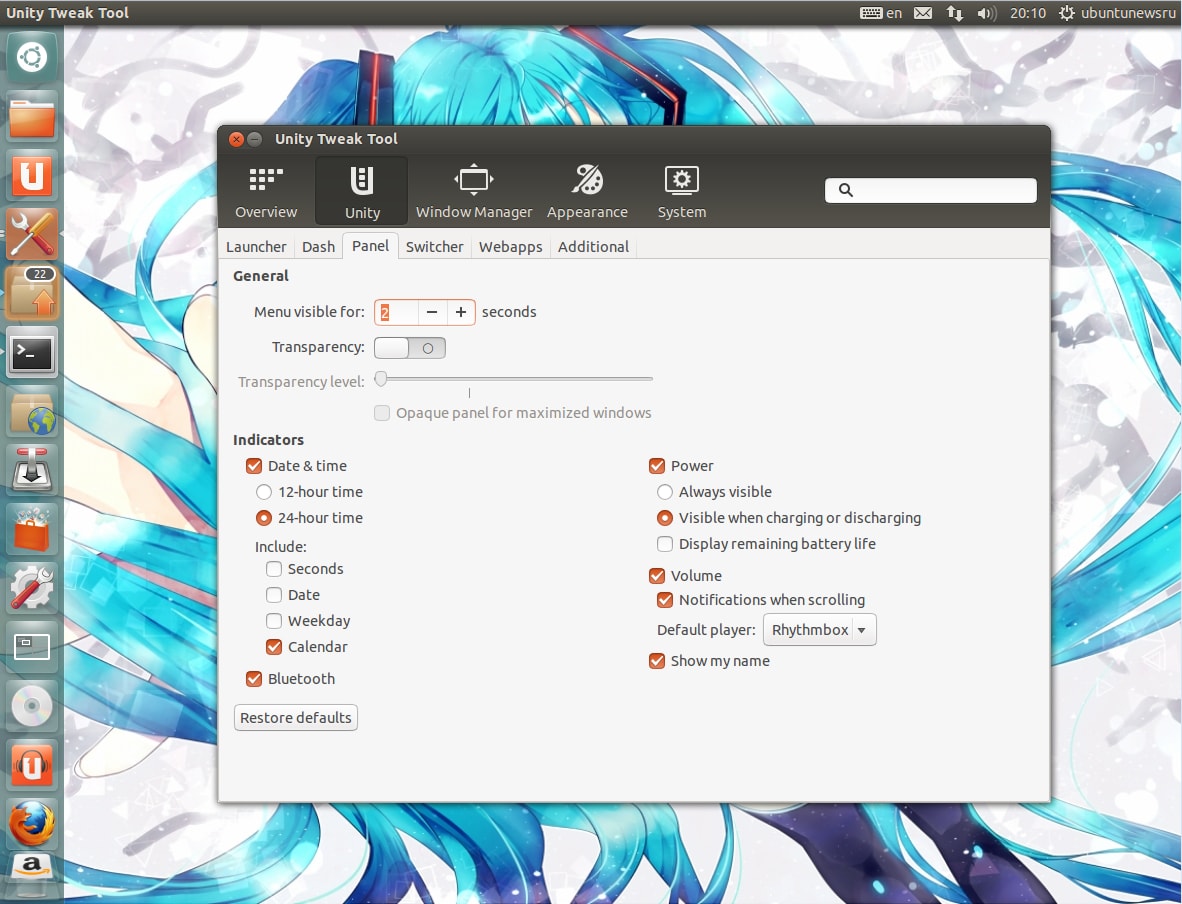Enable Display remaining battery life
The width and height of the screenshot is (1182, 904).
[x=665, y=544]
